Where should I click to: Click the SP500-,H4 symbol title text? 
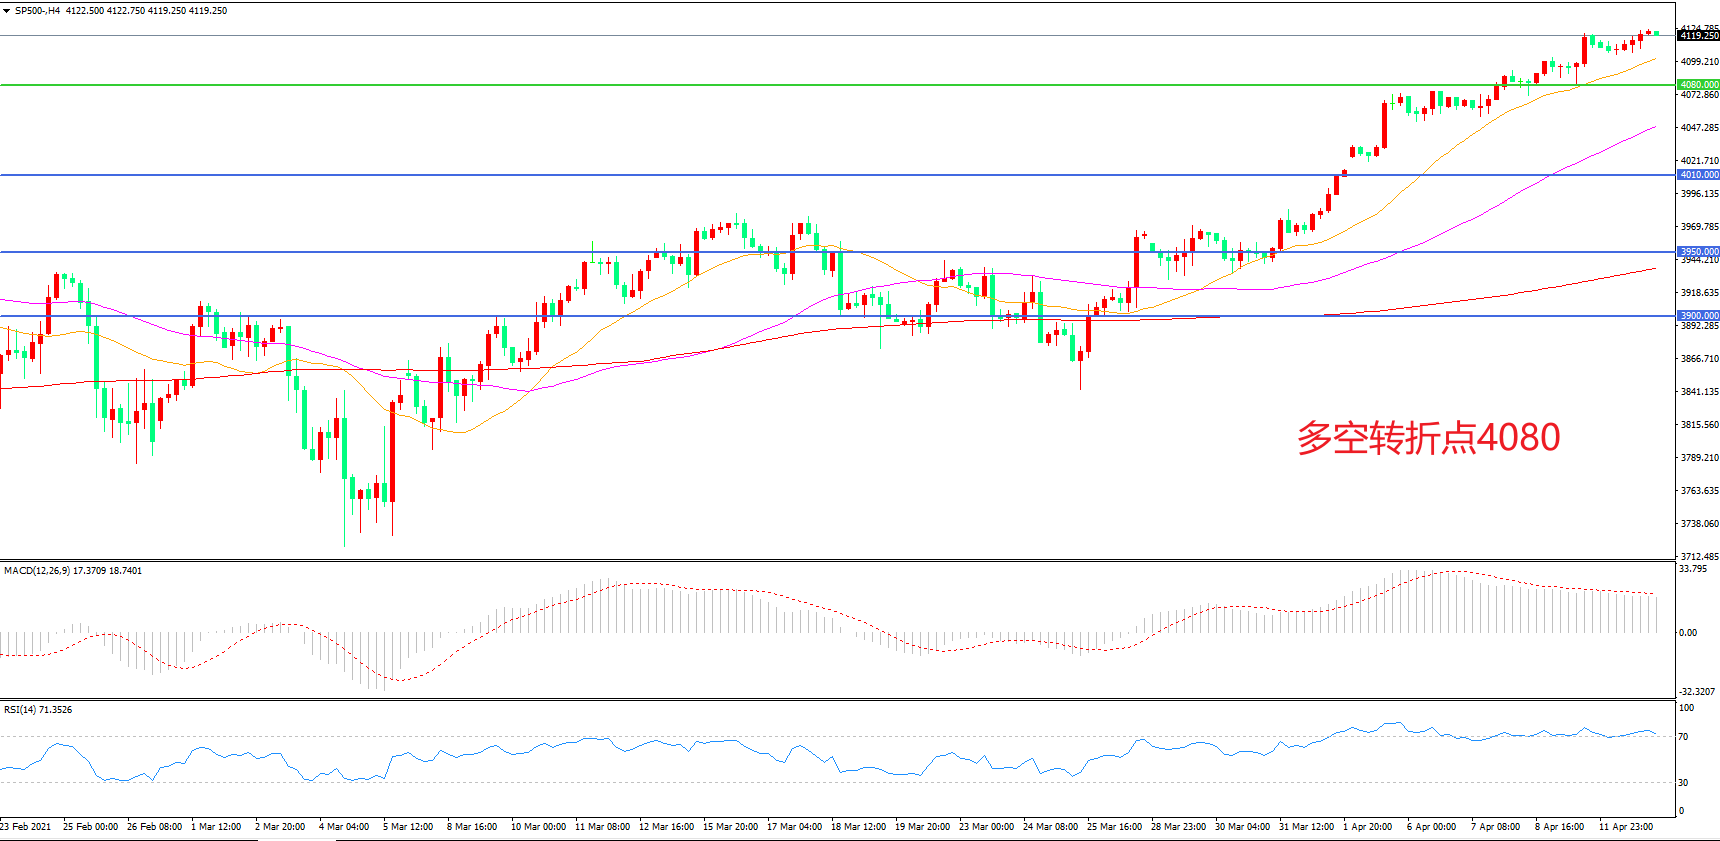38,11
